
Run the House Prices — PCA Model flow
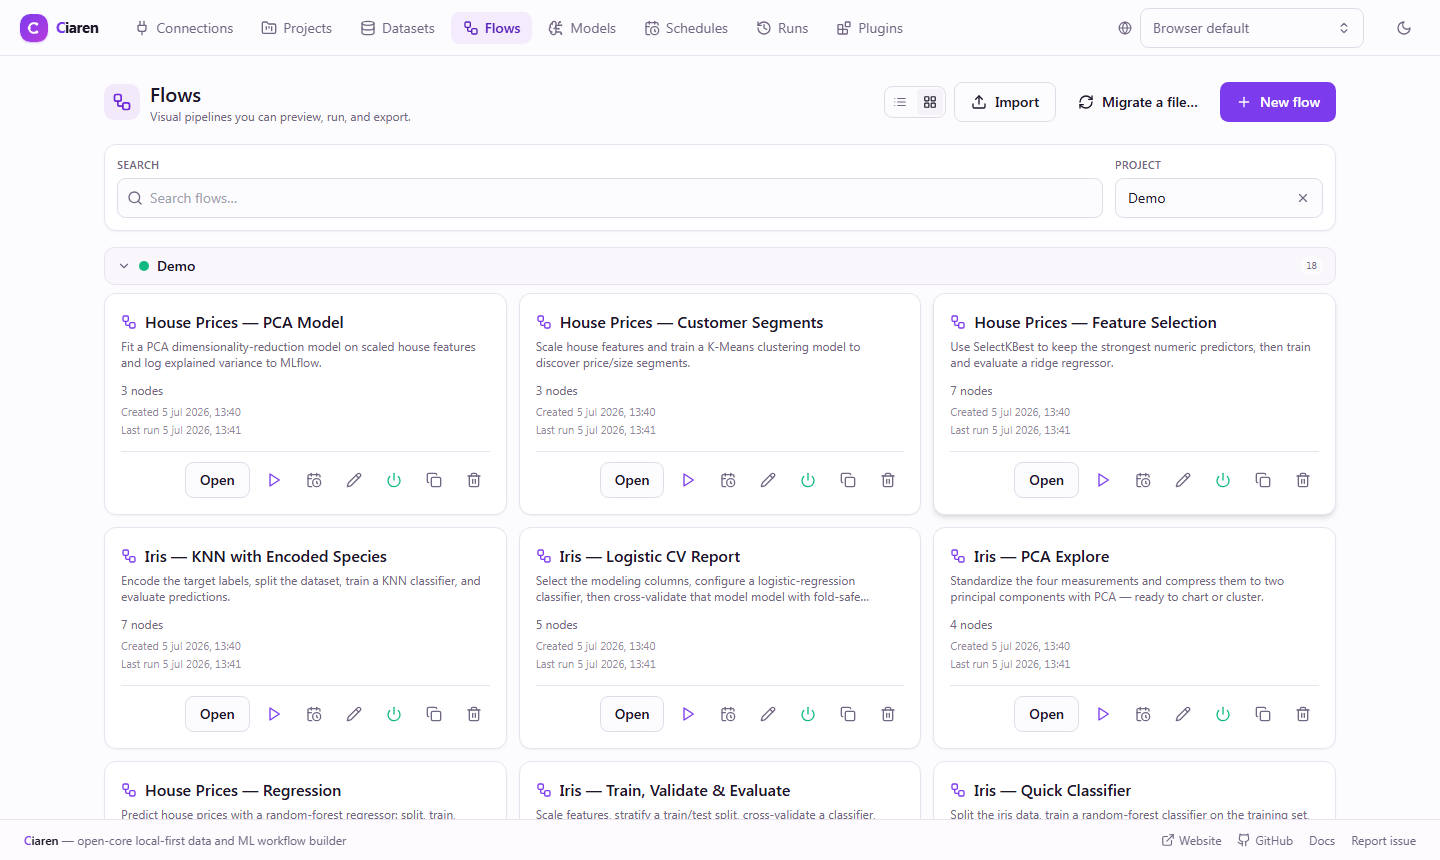[274, 480]
